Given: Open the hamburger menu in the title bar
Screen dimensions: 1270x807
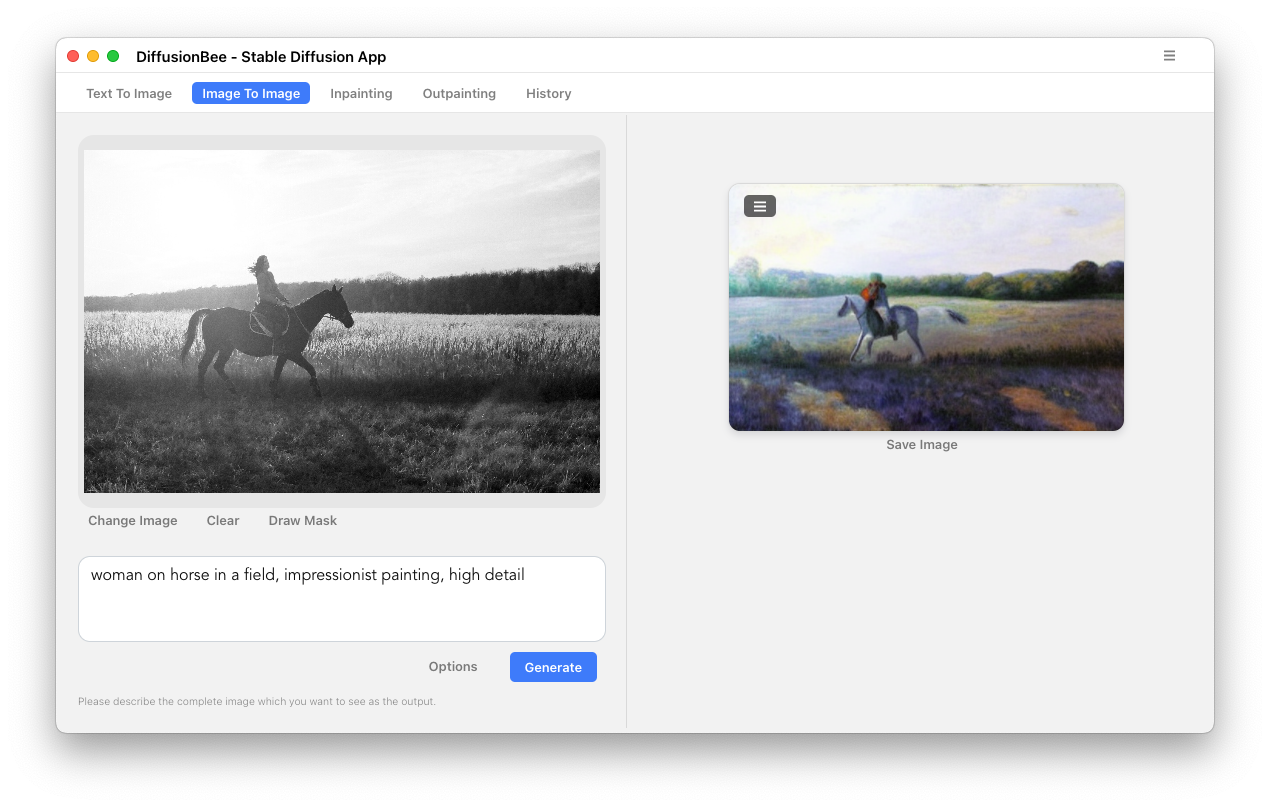Looking at the screenshot, I should coord(1169,56).
